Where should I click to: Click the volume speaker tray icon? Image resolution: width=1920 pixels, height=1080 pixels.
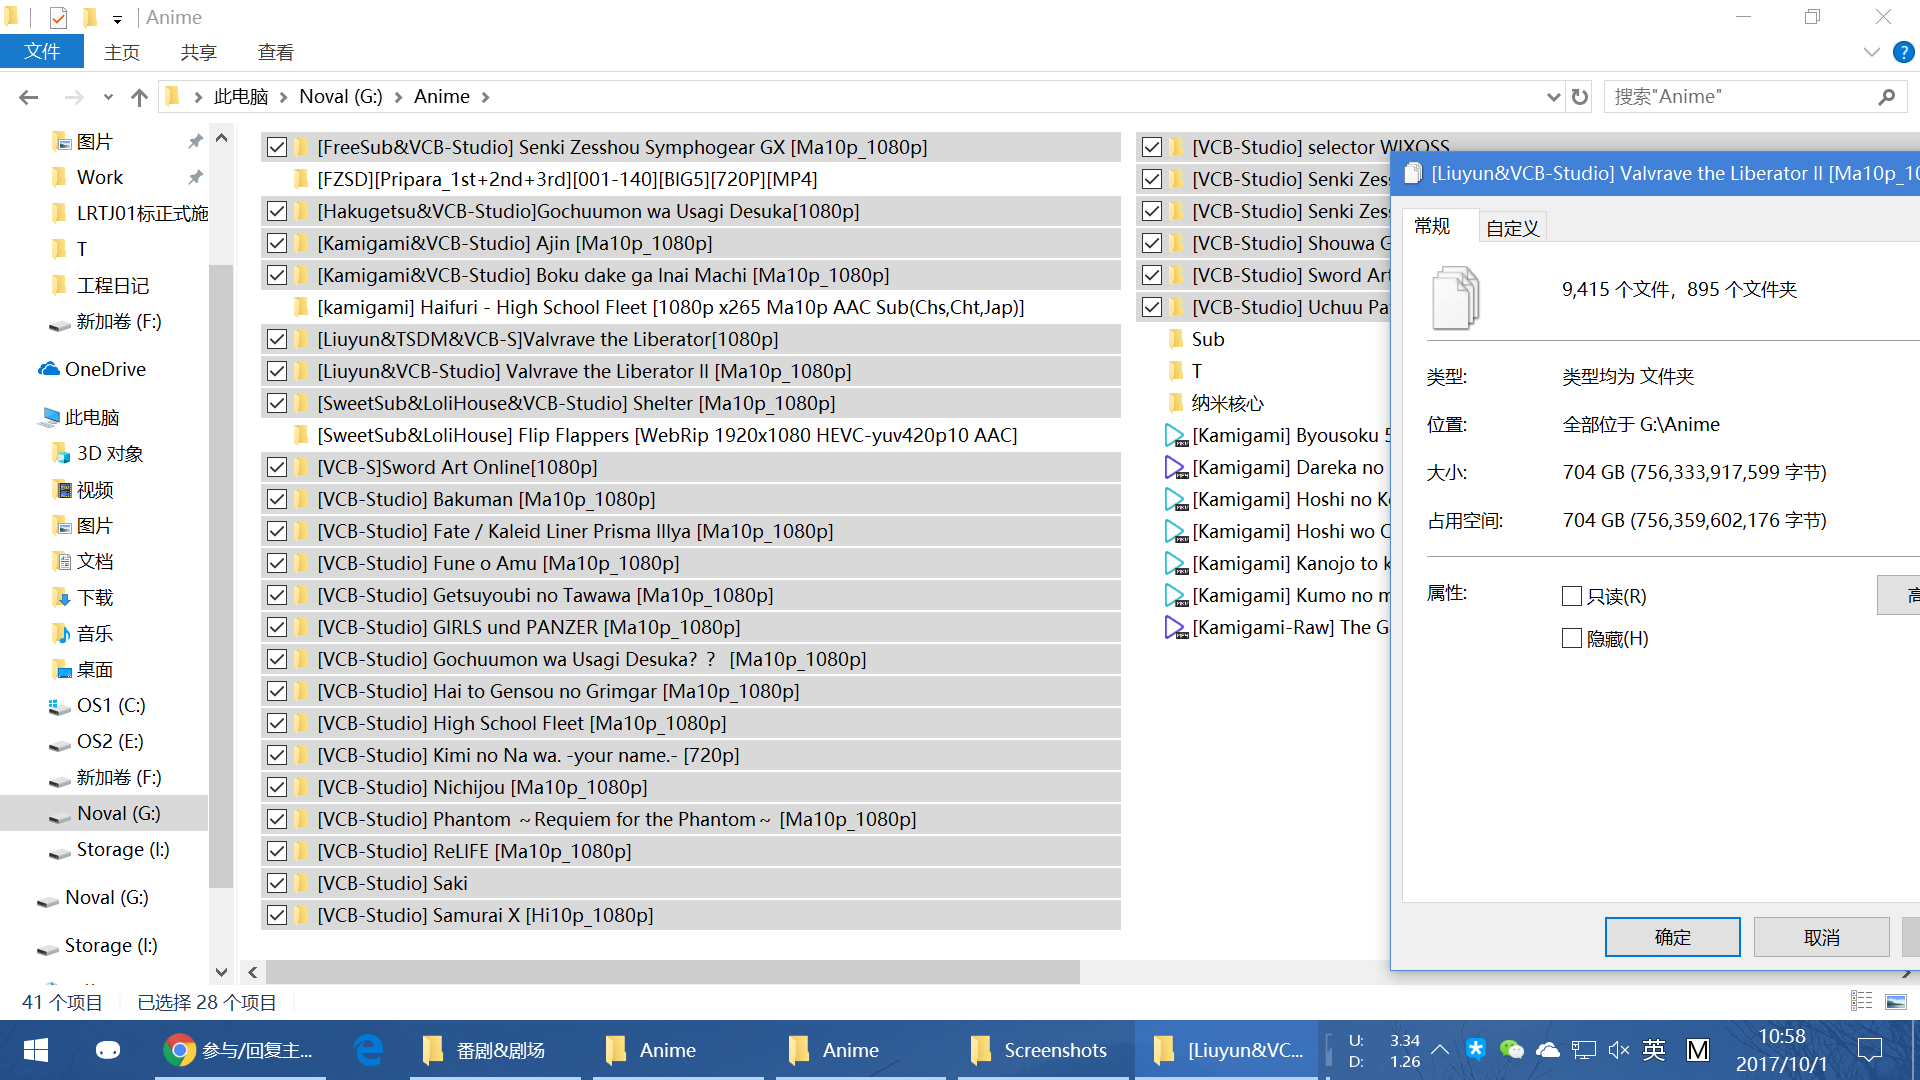(x=1619, y=1050)
